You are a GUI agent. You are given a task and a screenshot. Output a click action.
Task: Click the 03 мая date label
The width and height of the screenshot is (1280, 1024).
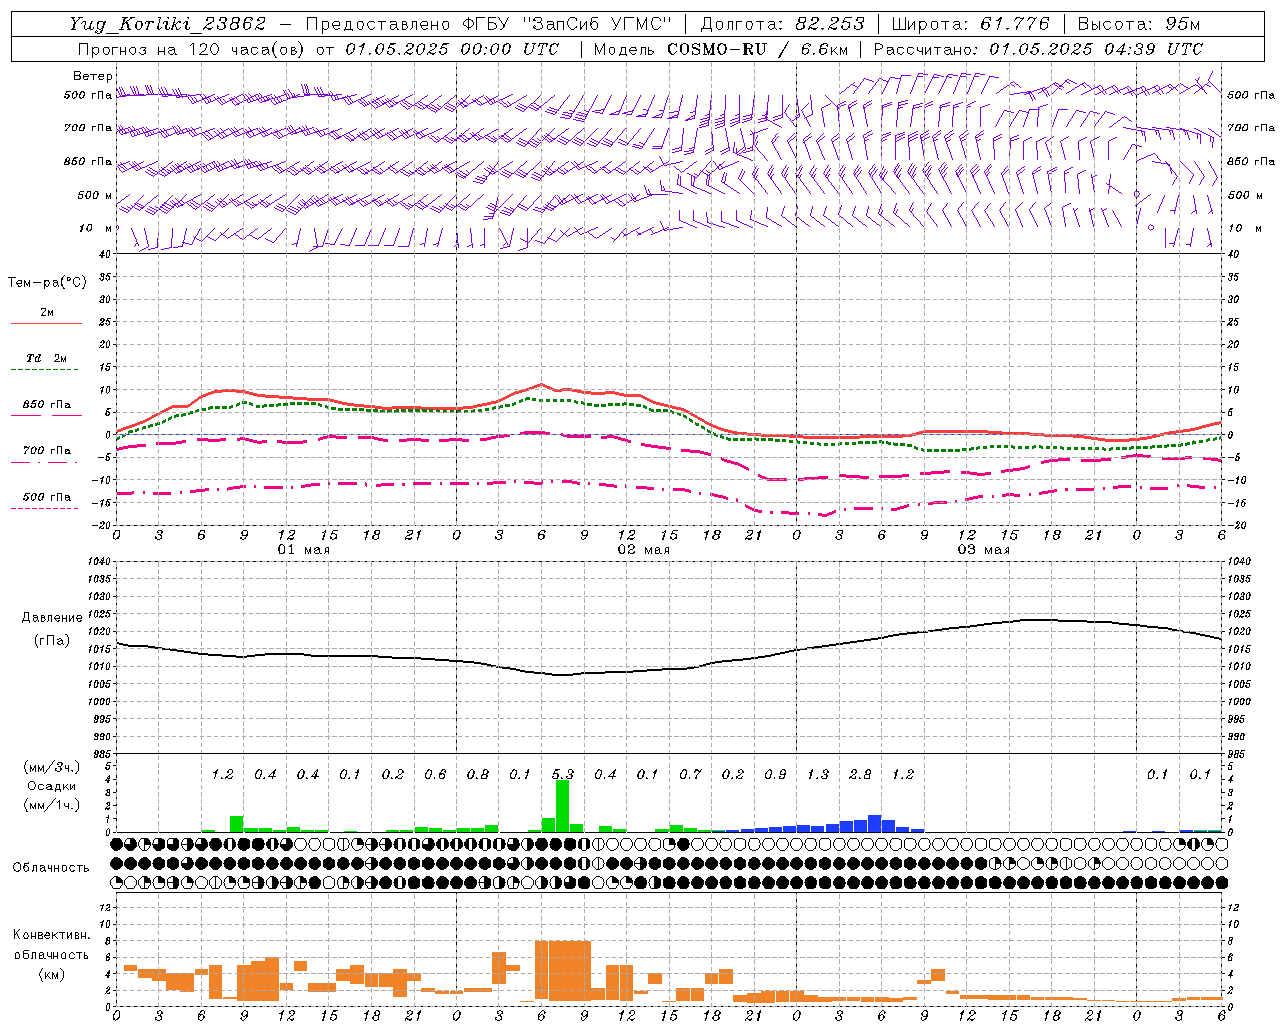click(984, 550)
